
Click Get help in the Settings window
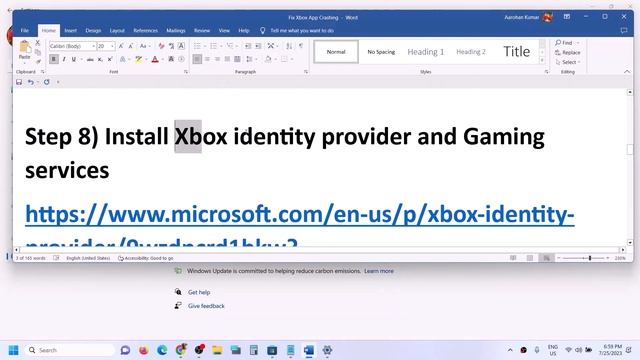click(x=199, y=292)
